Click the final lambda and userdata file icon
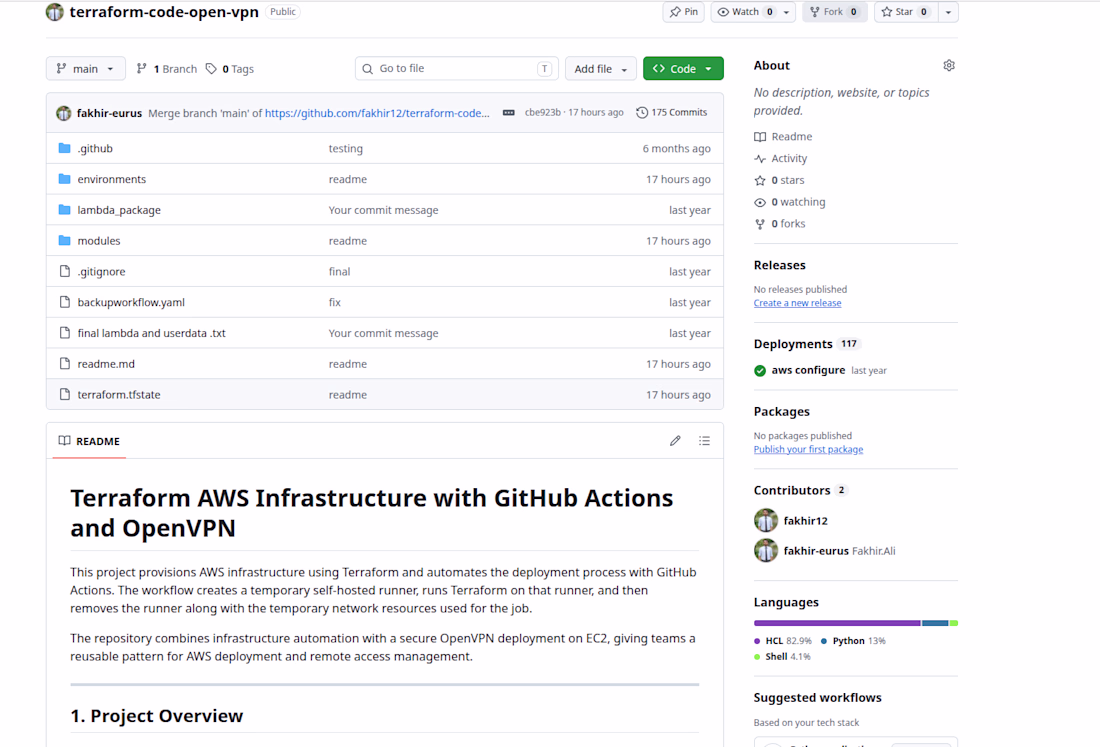Screen dimensions: 1100x747 pyautogui.click(x=65, y=333)
